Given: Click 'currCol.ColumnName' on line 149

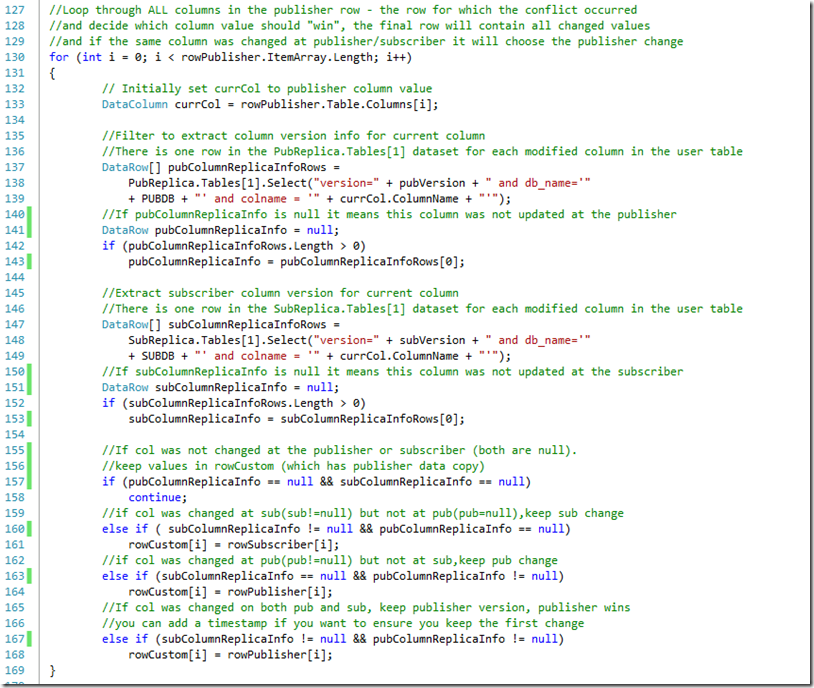Looking at the screenshot, I should 399,356.
